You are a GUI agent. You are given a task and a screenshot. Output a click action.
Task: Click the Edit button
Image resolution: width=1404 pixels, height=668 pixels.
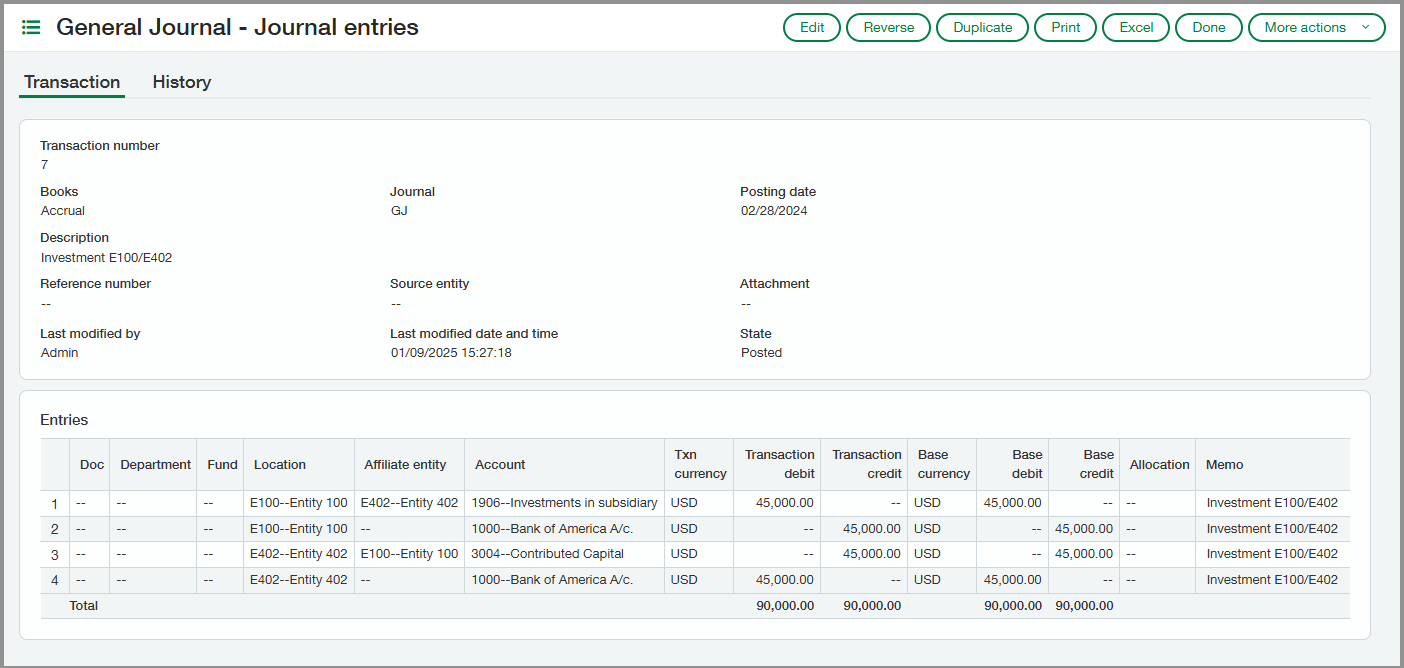click(812, 28)
